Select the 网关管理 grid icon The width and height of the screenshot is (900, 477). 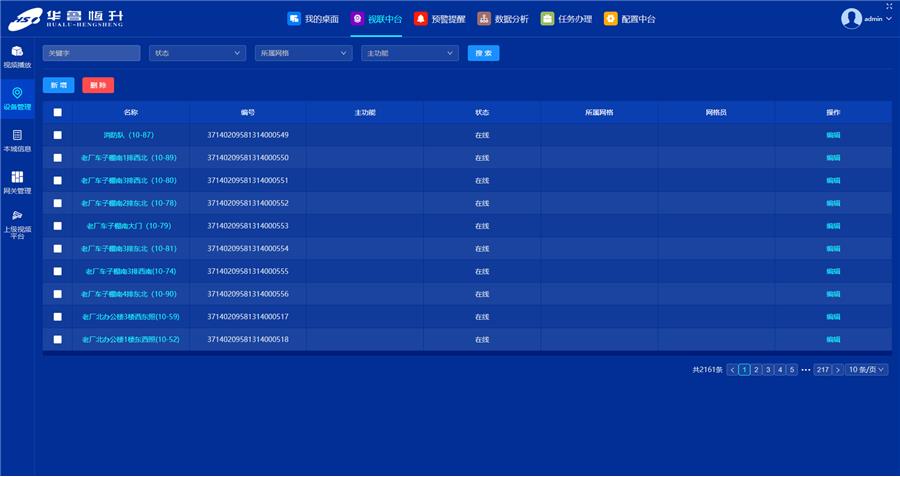(17, 177)
